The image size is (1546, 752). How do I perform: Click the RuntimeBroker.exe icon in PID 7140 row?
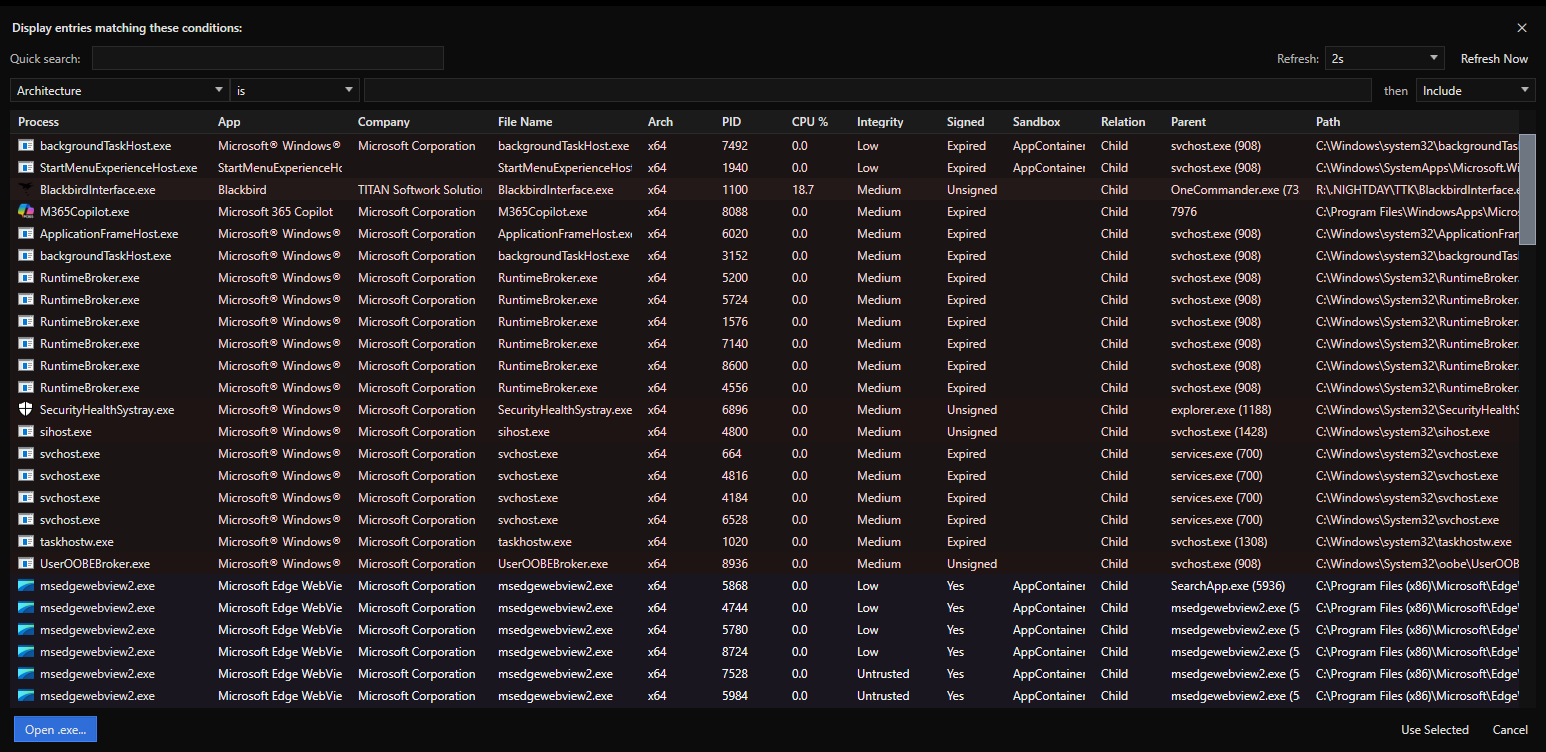[26, 344]
